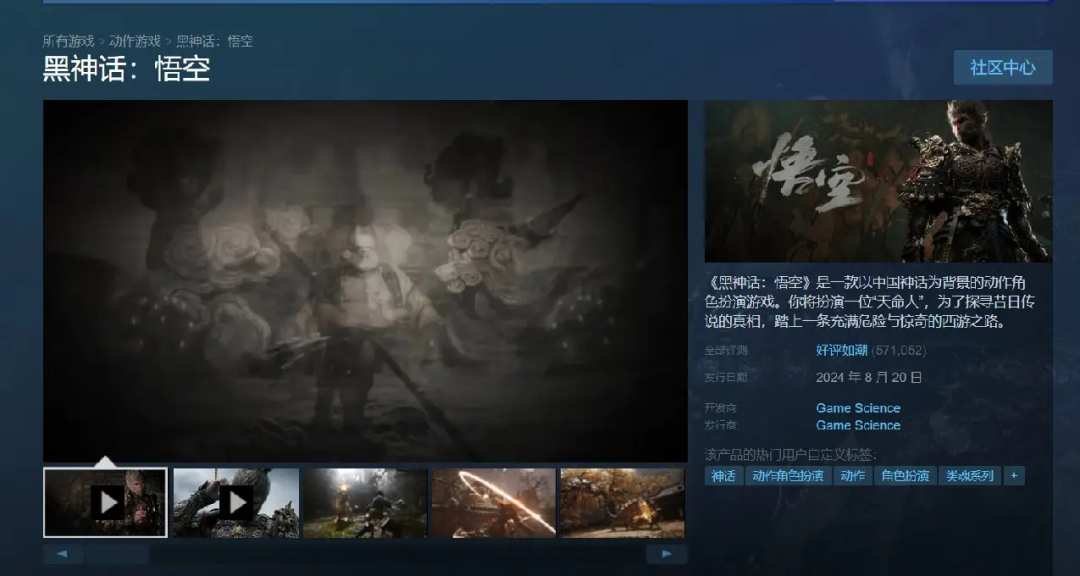
Task: Choose the 角色扮演 tag
Action: coord(904,476)
